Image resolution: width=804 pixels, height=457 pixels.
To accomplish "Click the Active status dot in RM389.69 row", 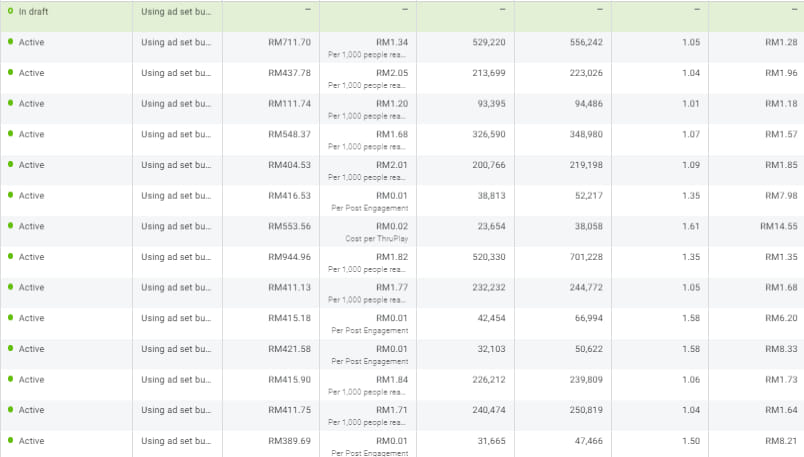I will 11,441.
